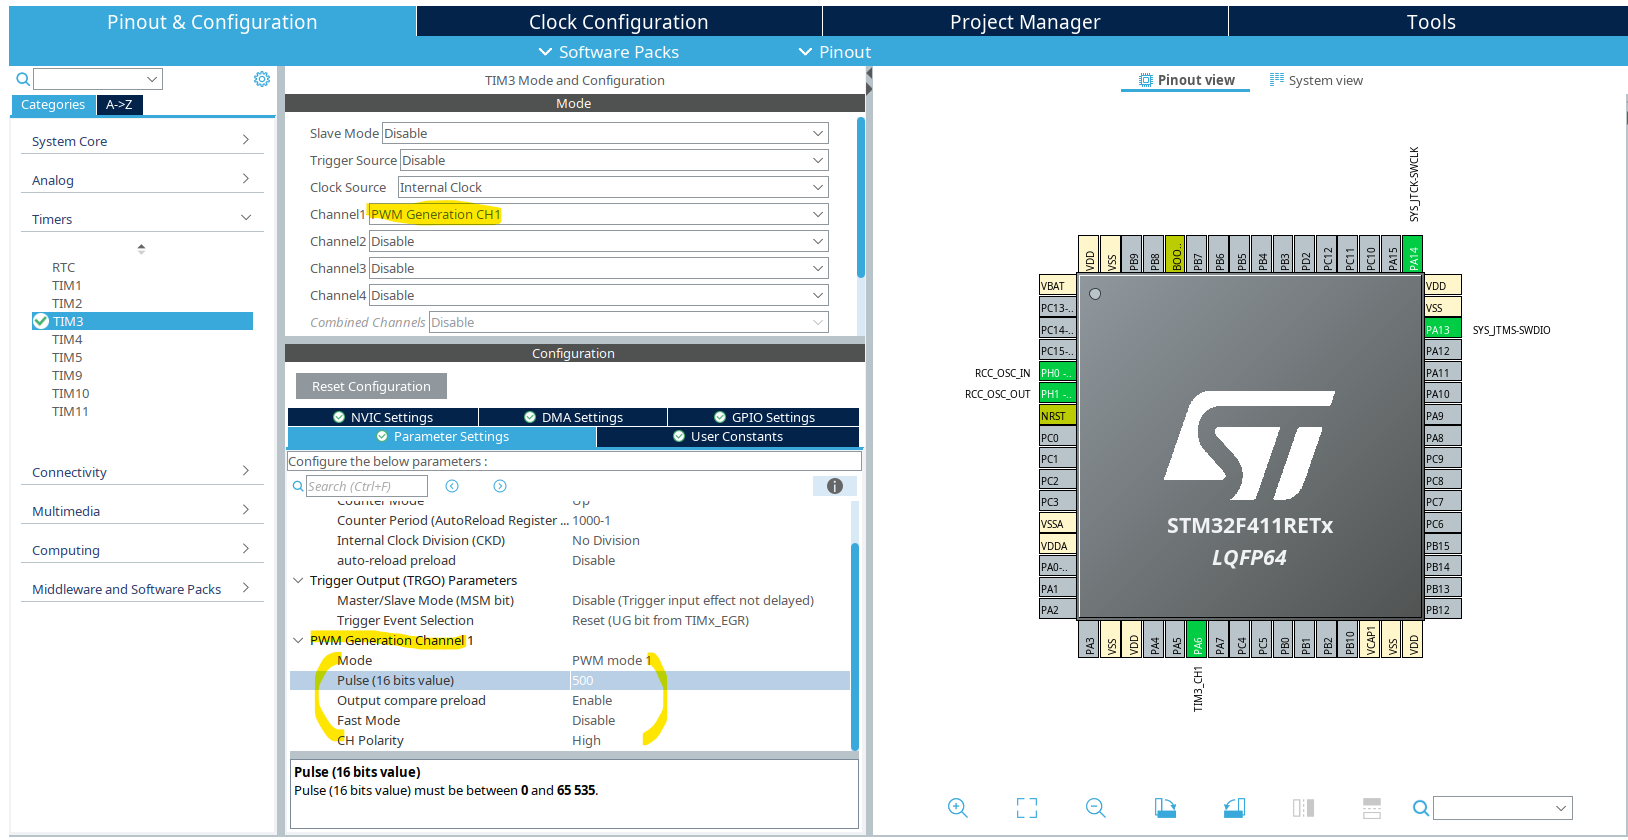Viewport: 1628px width, 840px height.
Task: Open the categories settings gear
Action: 262,79
